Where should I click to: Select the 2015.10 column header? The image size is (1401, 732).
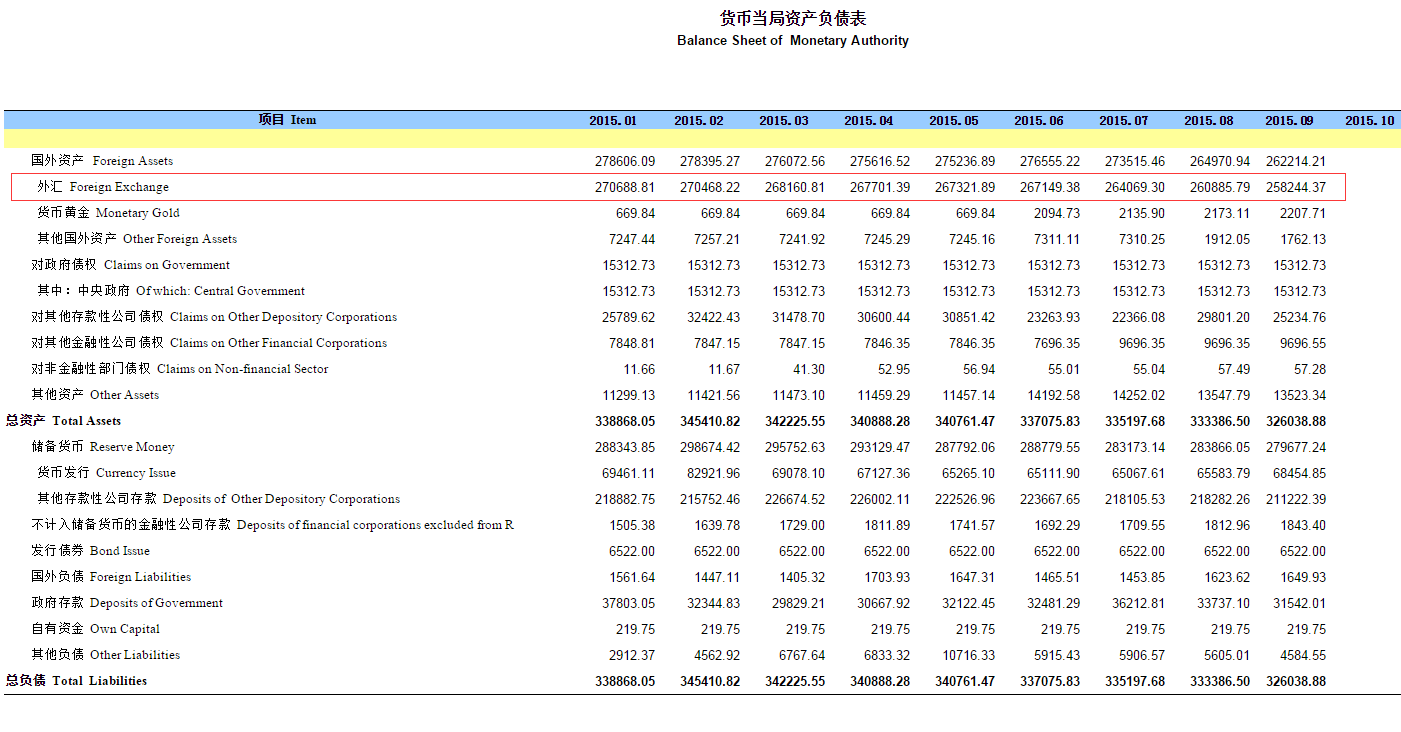click(x=1369, y=120)
